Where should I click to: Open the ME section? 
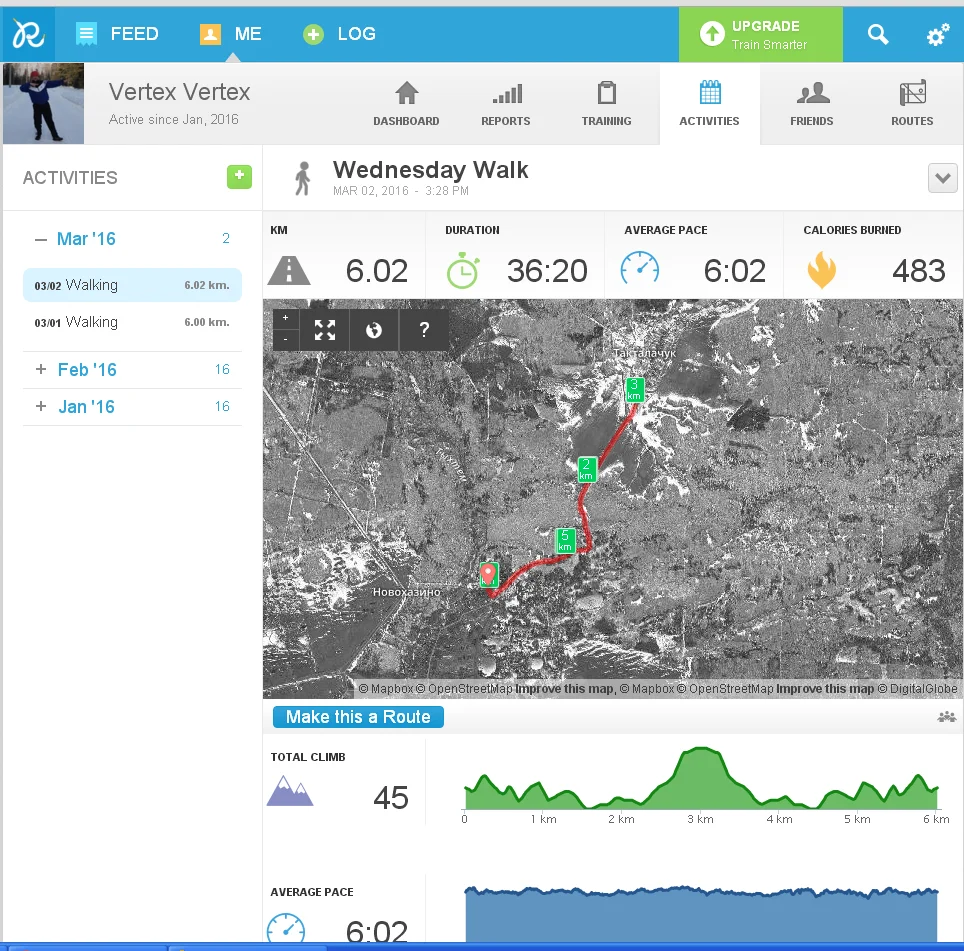(231, 34)
